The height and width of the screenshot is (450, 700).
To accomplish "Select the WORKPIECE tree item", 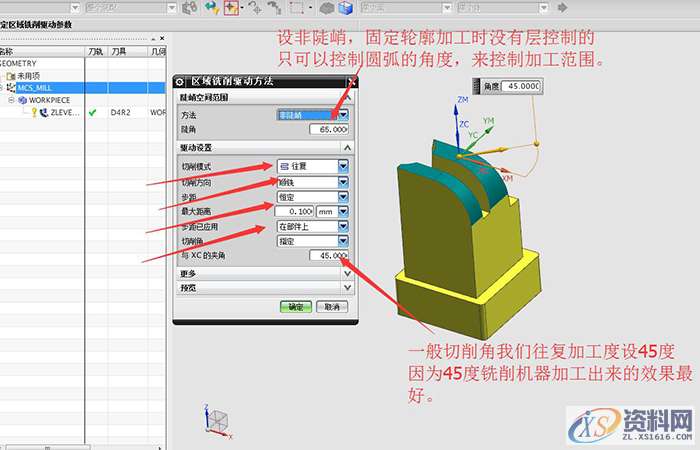I will tap(50, 100).
